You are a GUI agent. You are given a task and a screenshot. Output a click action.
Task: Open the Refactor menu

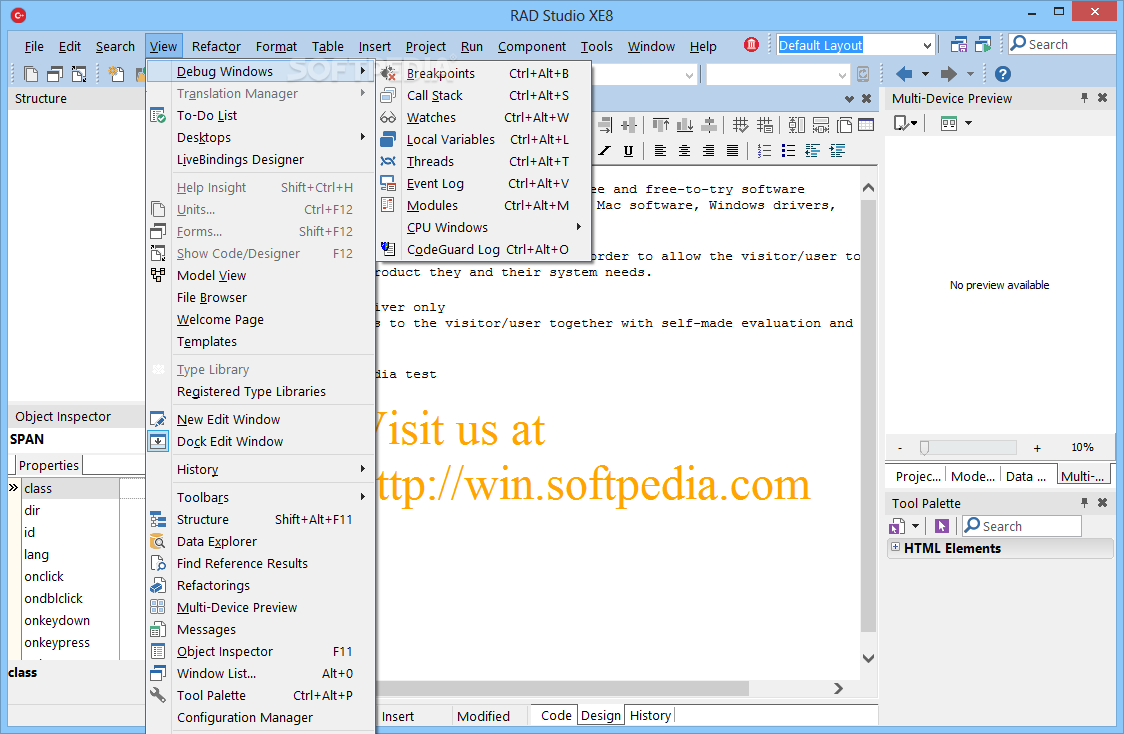point(216,47)
